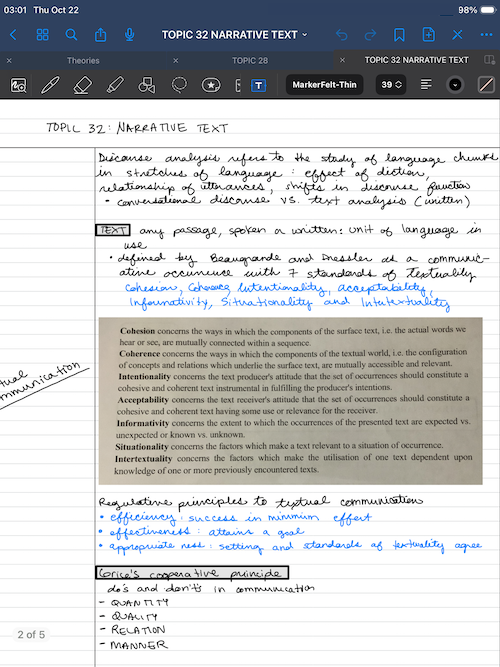
Task: Bookmark this page
Action: pyautogui.click(x=399, y=34)
